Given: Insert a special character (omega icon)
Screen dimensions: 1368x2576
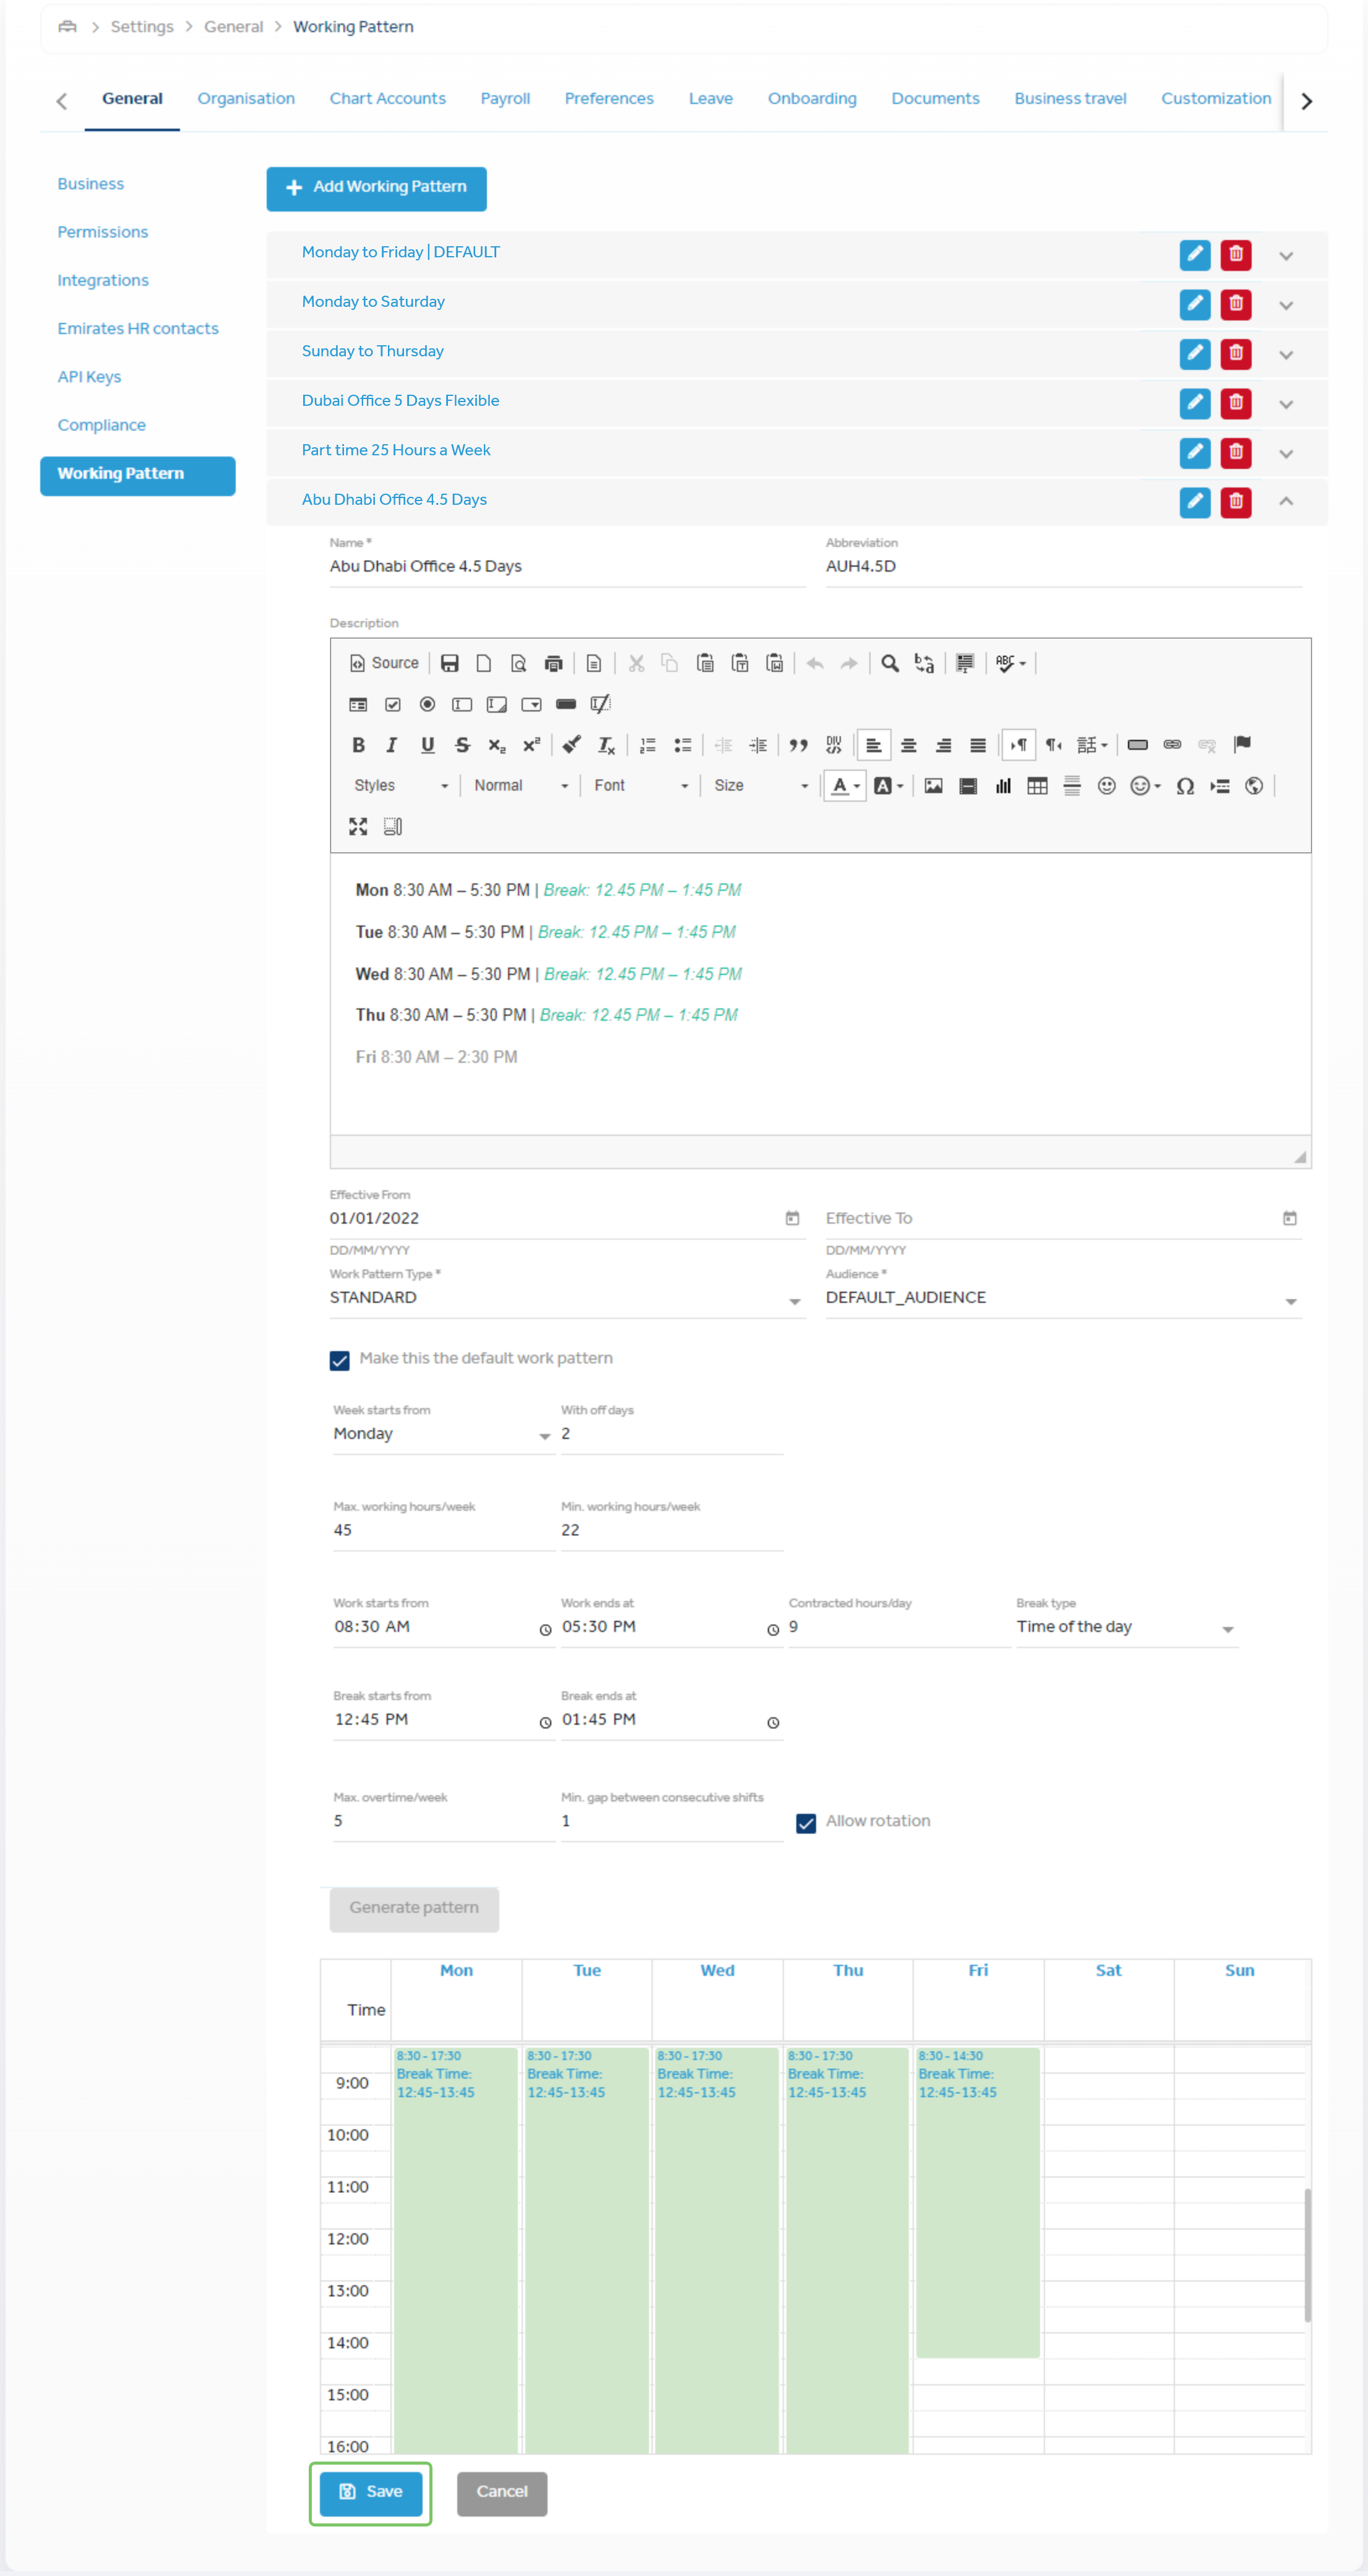Looking at the screenshot, I should 1185,786.
